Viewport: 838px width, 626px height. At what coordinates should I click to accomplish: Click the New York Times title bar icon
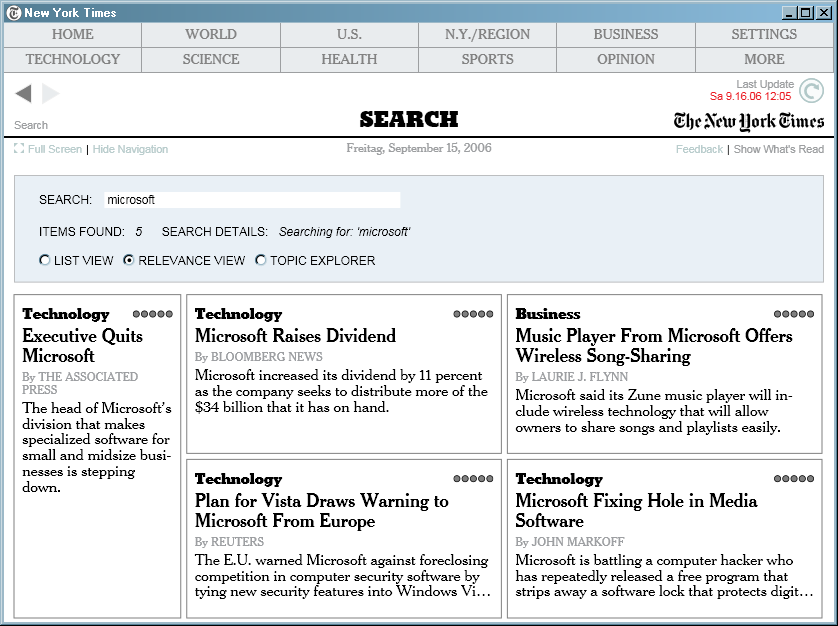pos(14,13)
